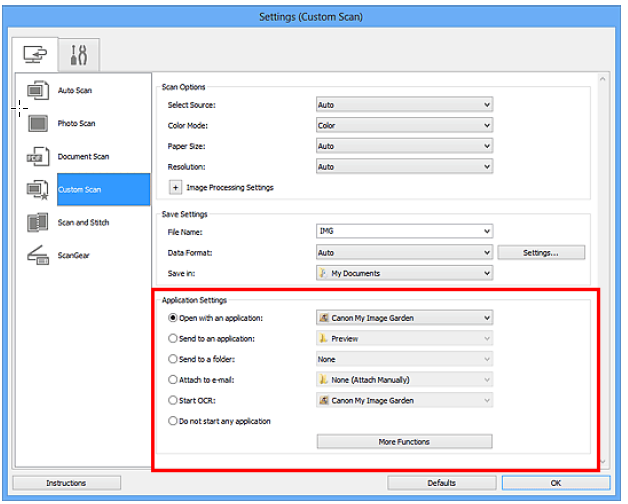Open the Select Source dropdown
Screen dimensions: 628x504
coord(403,104)
